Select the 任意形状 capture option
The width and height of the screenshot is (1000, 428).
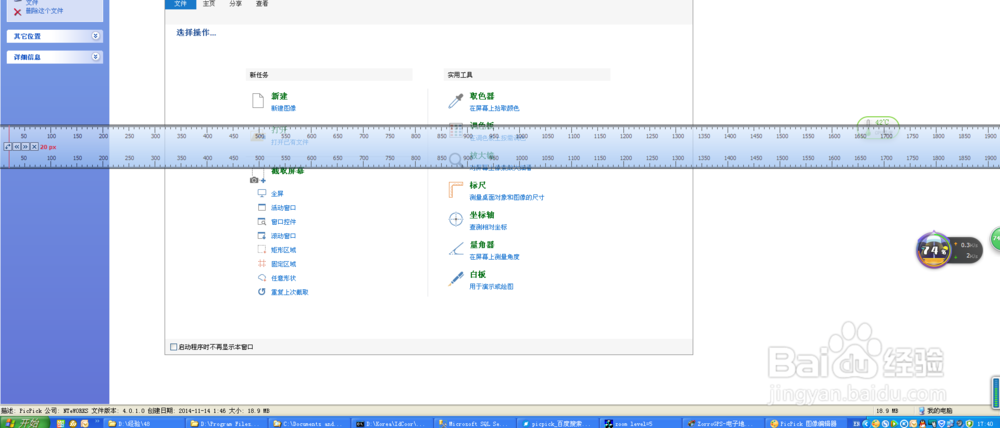coord(284,278)
